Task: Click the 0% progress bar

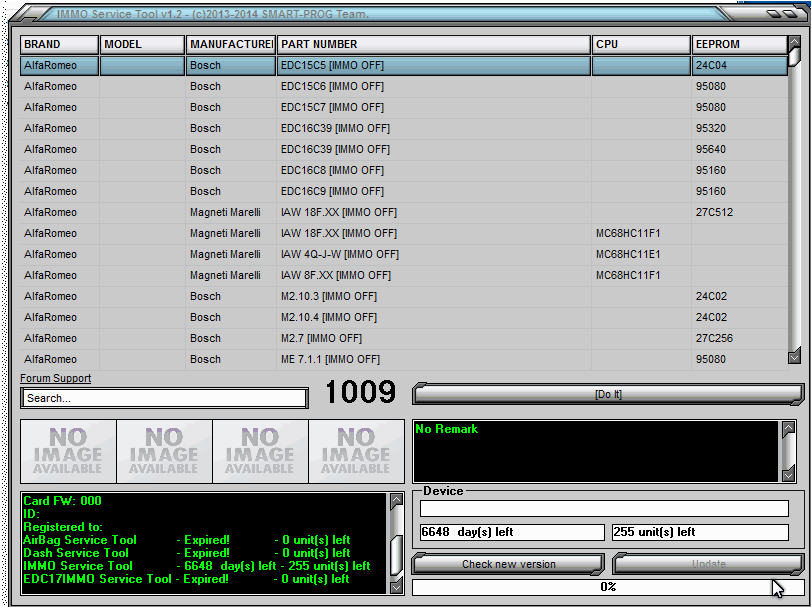Action: point(608,587)
